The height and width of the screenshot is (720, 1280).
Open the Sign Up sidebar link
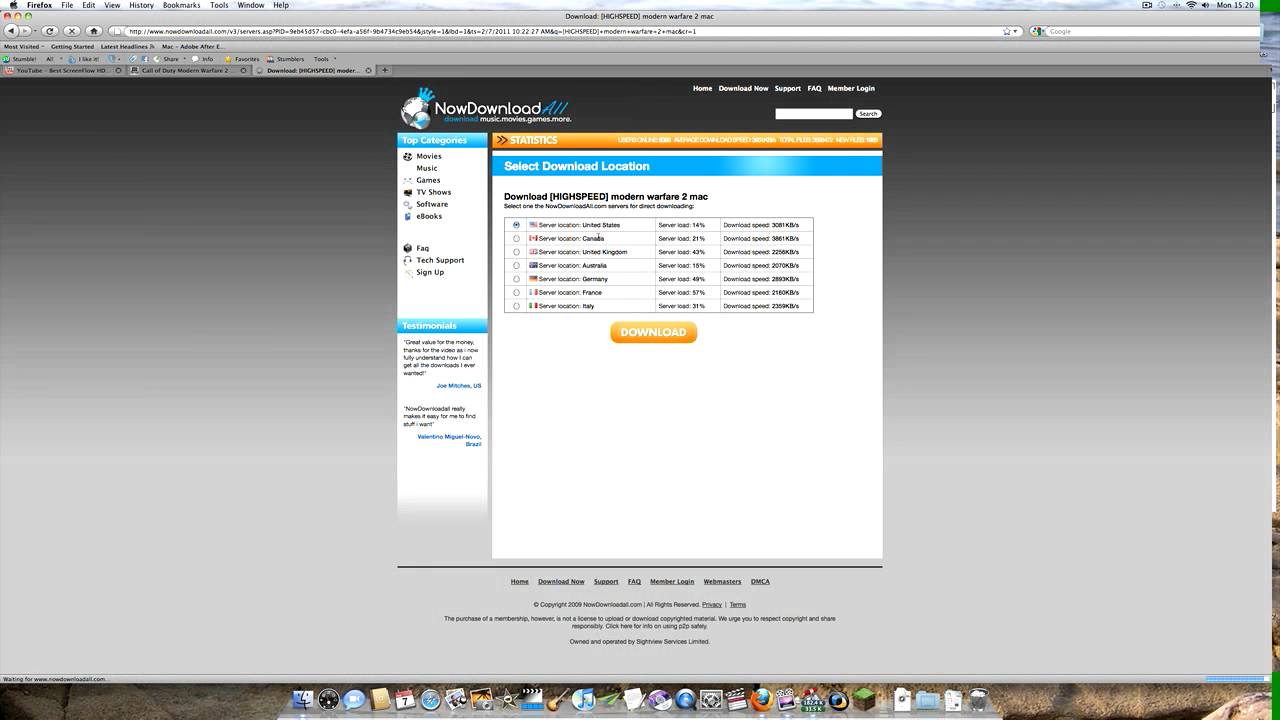[430, 272]
